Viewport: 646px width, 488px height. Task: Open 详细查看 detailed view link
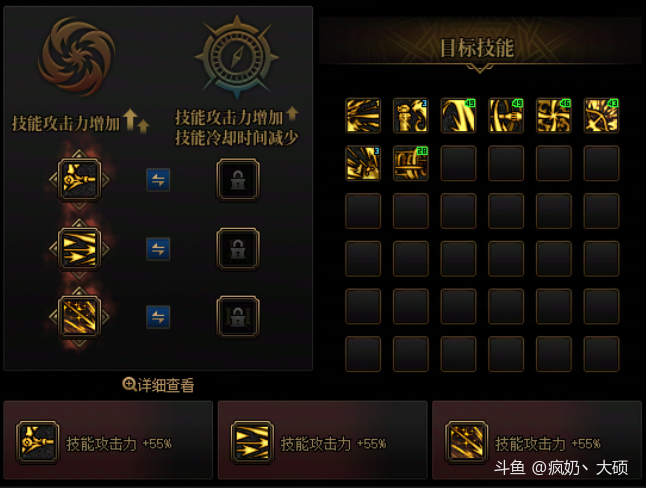[158, 385]
